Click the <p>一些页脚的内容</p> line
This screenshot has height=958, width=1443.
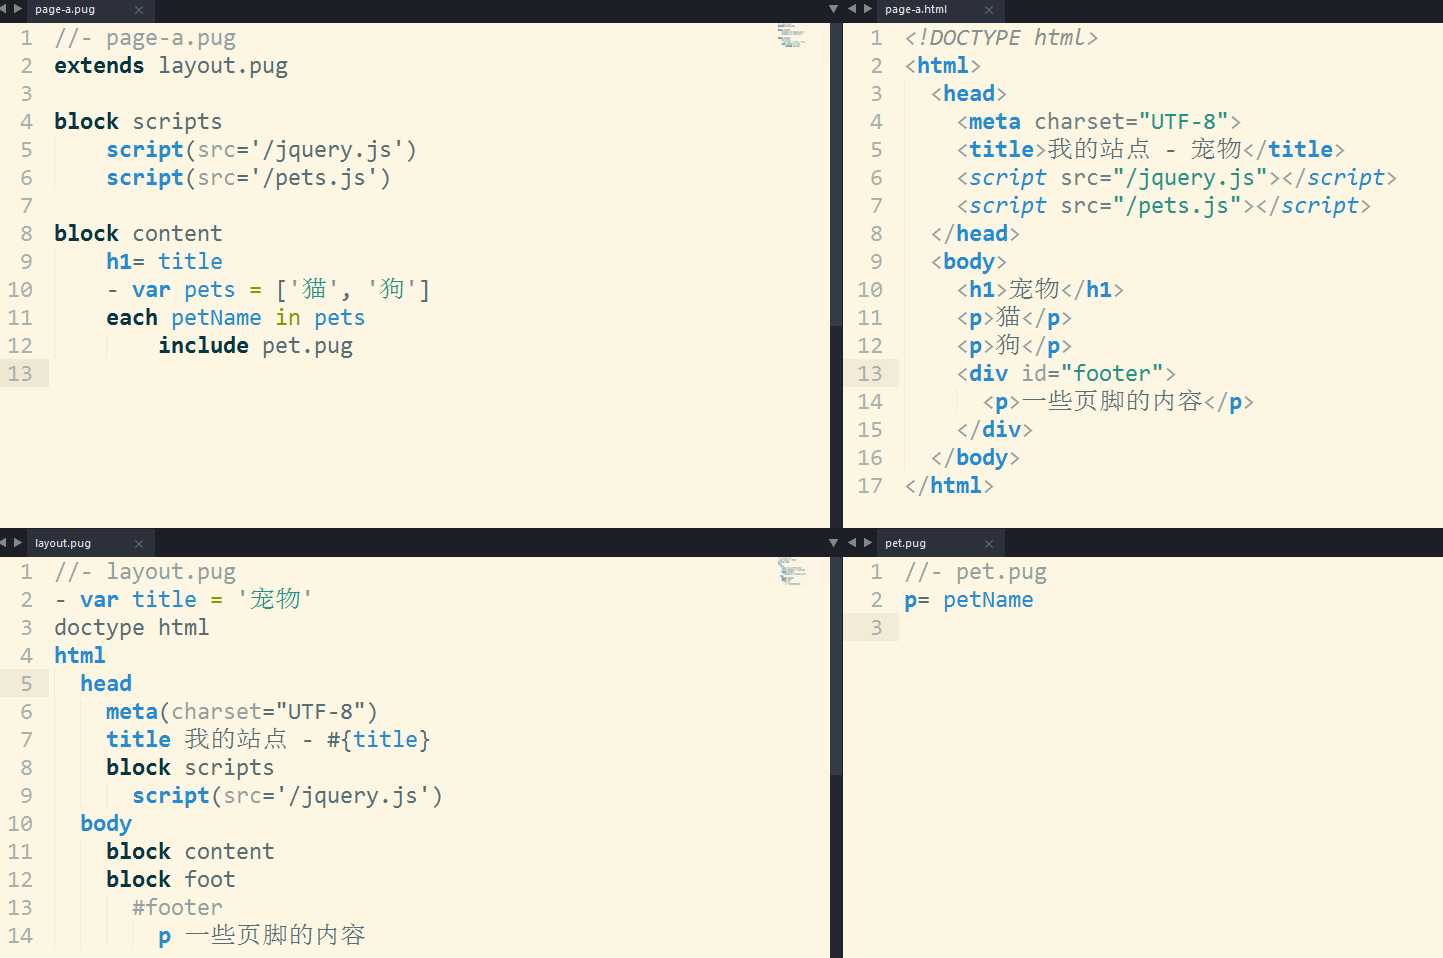1118,402
